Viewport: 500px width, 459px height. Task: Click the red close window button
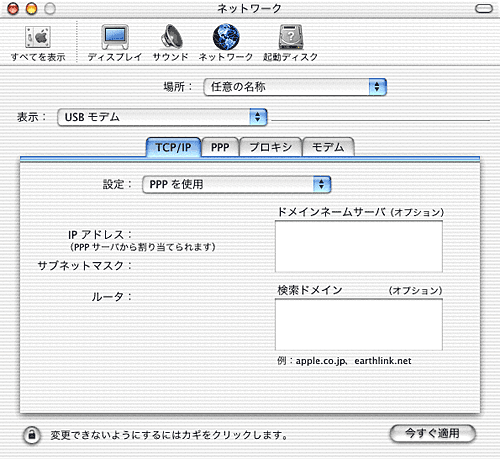(13, 9)
